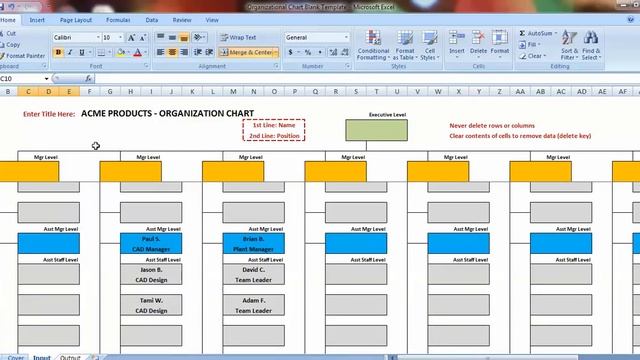Expand the General number format dropdown
This screenshot has height=360, width=640.
[x=346, y=38]
